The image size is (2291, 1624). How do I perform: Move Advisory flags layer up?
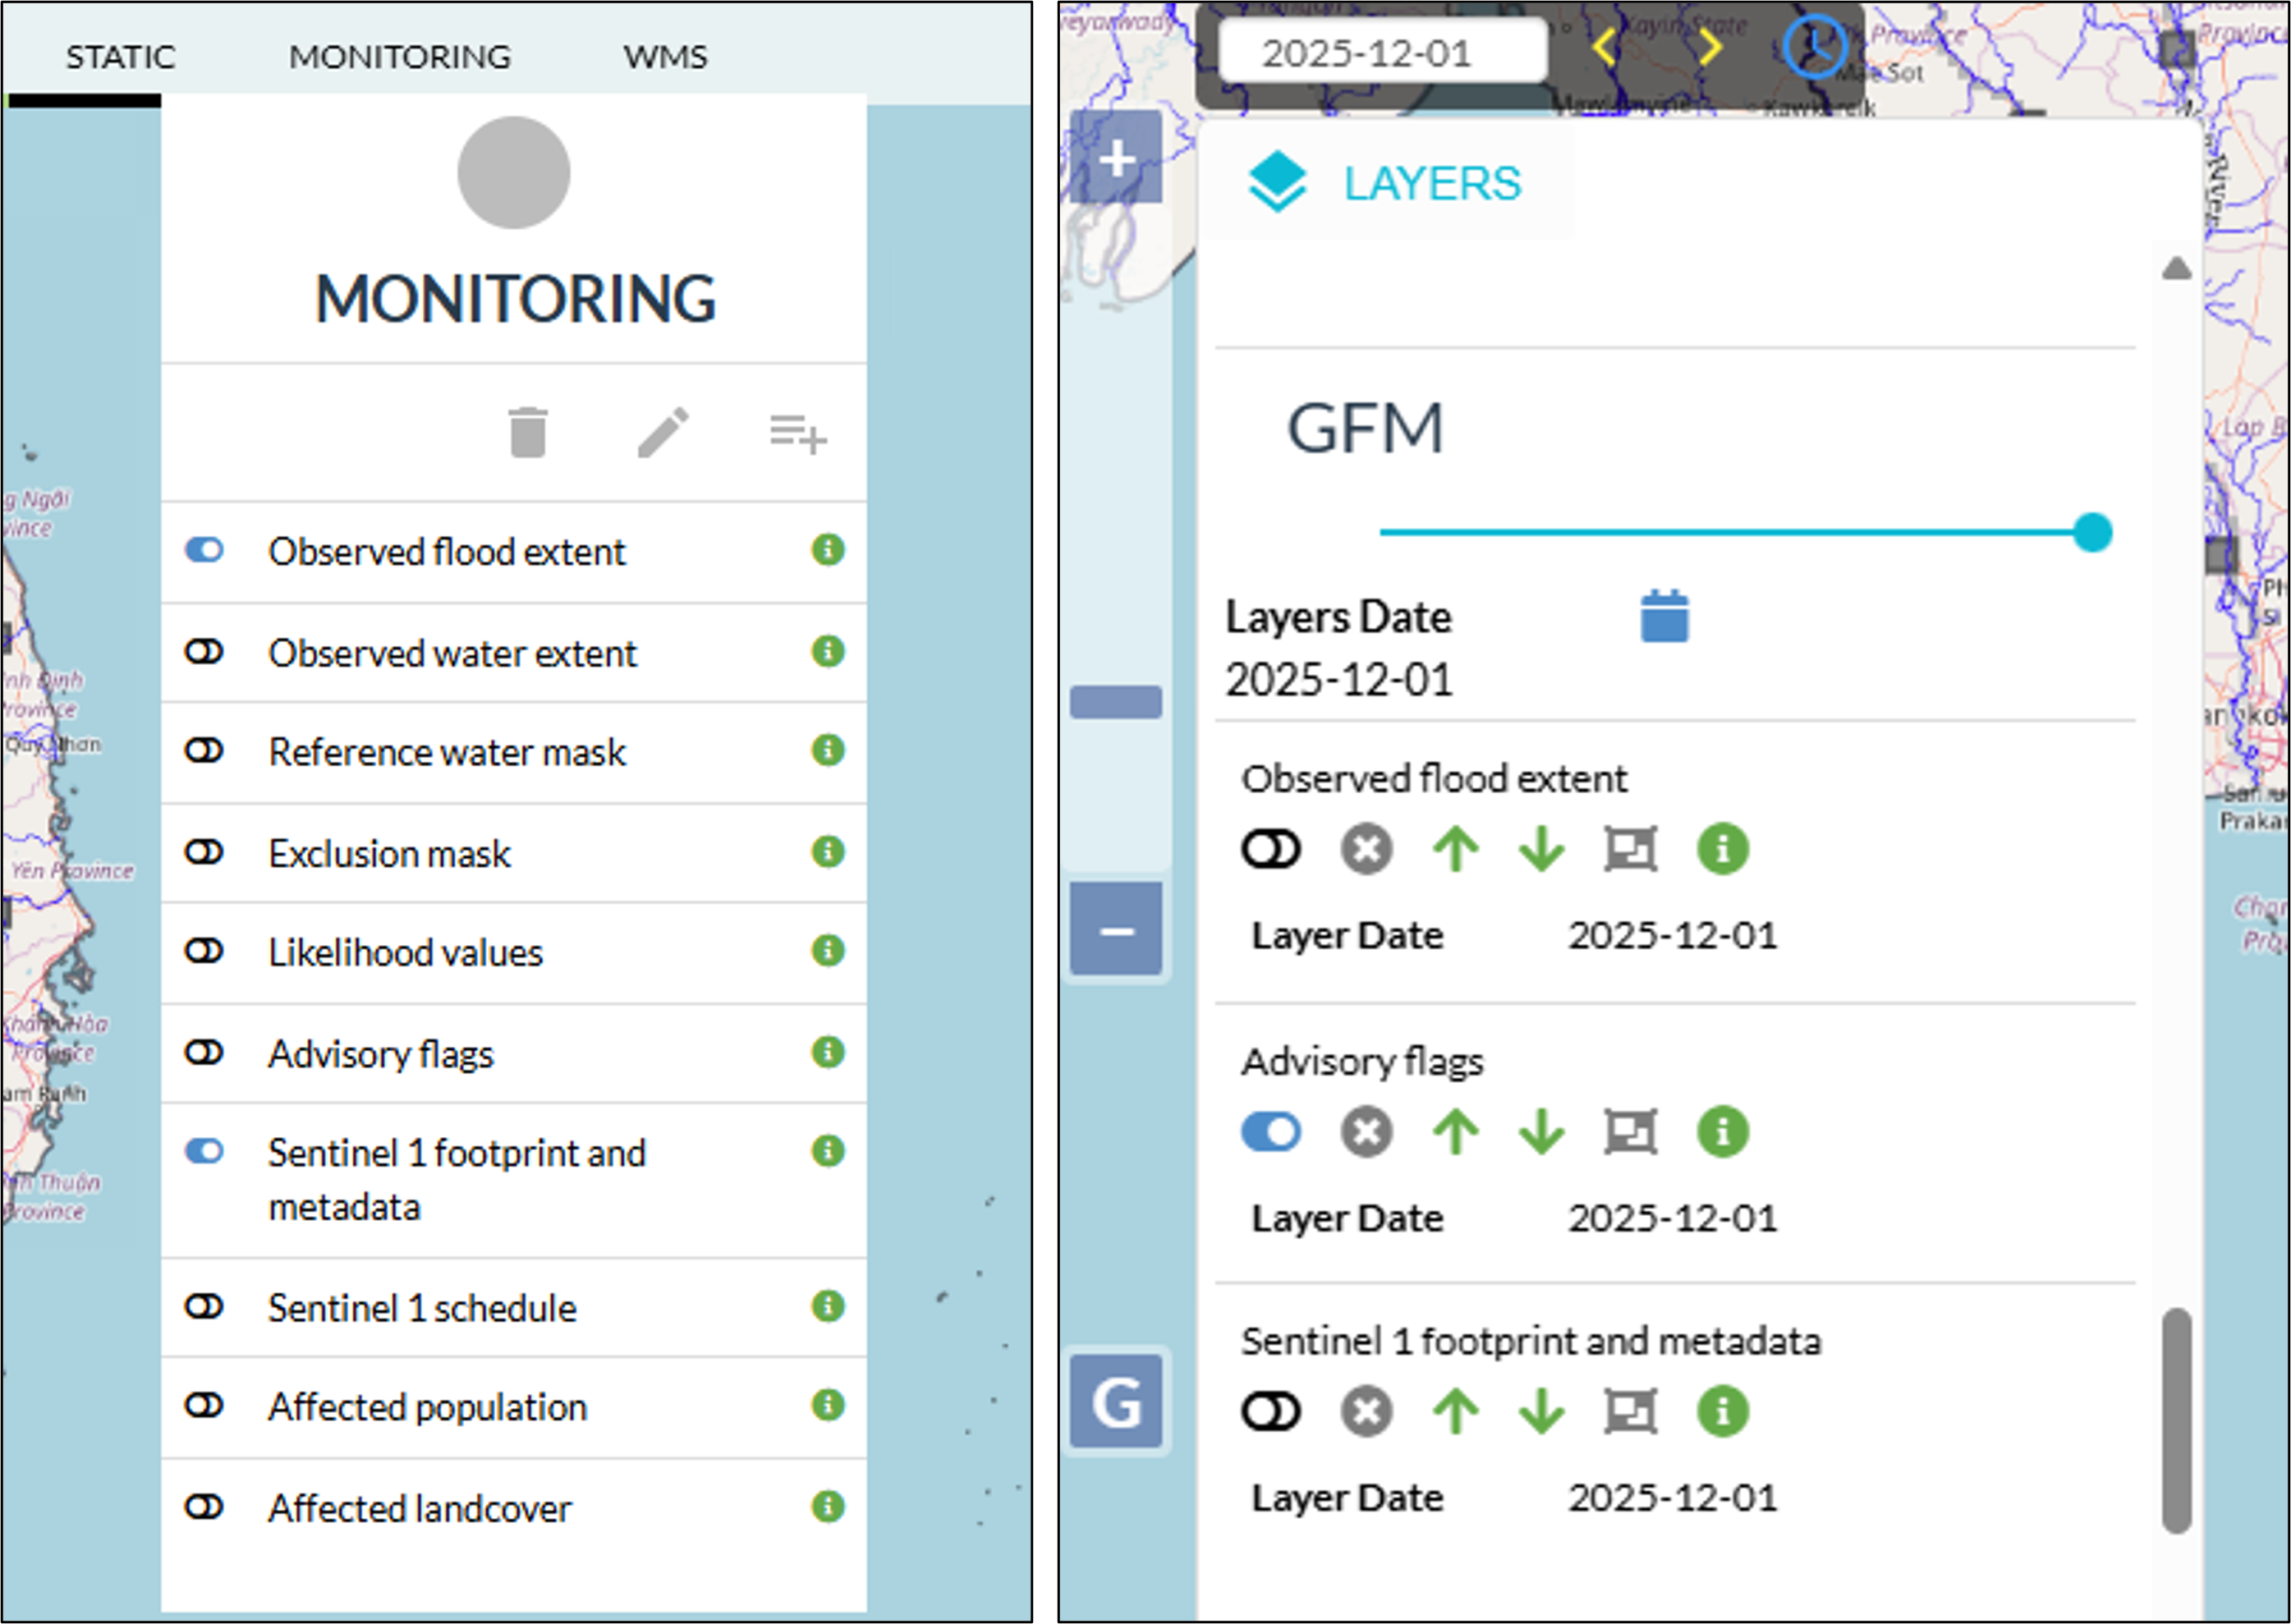point(1455,1132)
